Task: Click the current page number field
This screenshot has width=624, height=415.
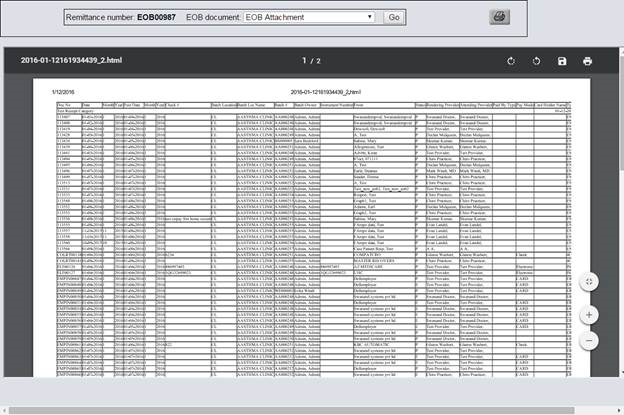Action: click(x=304, y=60)
